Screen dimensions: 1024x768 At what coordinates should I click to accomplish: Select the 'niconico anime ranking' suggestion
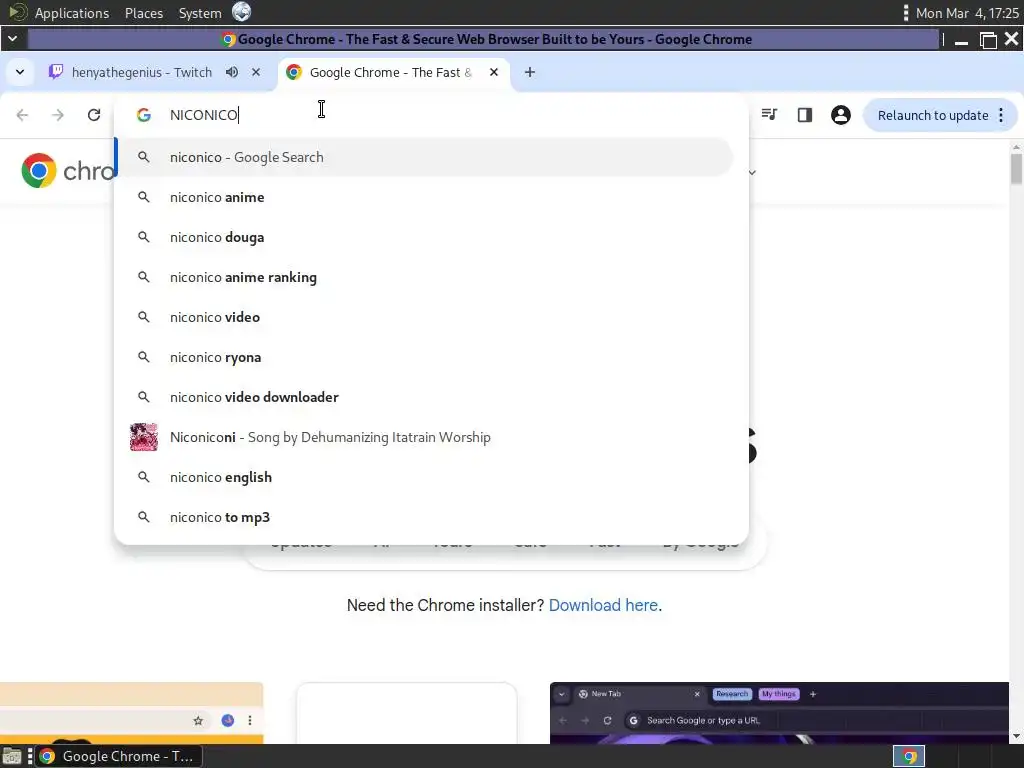[x=424, y=278]
